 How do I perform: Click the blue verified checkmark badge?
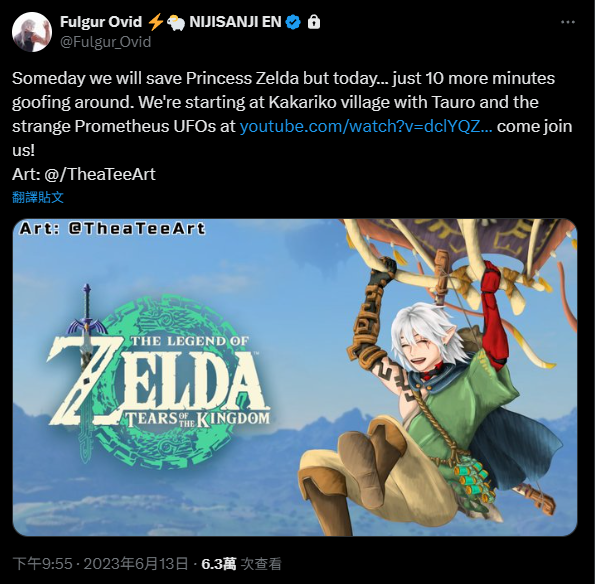point(293,22)
